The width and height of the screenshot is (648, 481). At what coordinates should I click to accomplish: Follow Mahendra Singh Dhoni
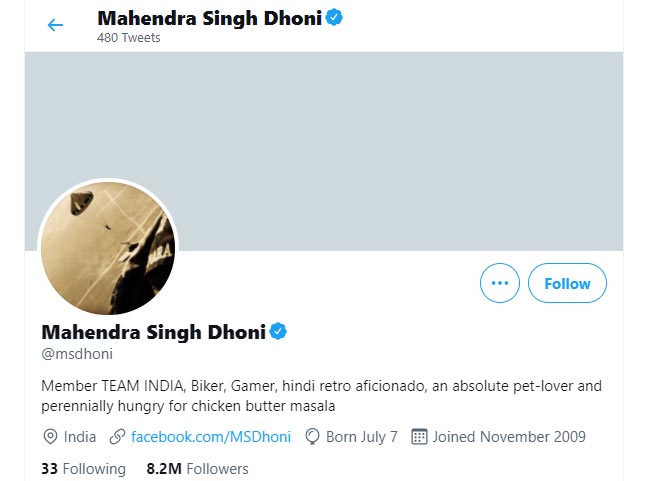[567, 283]
